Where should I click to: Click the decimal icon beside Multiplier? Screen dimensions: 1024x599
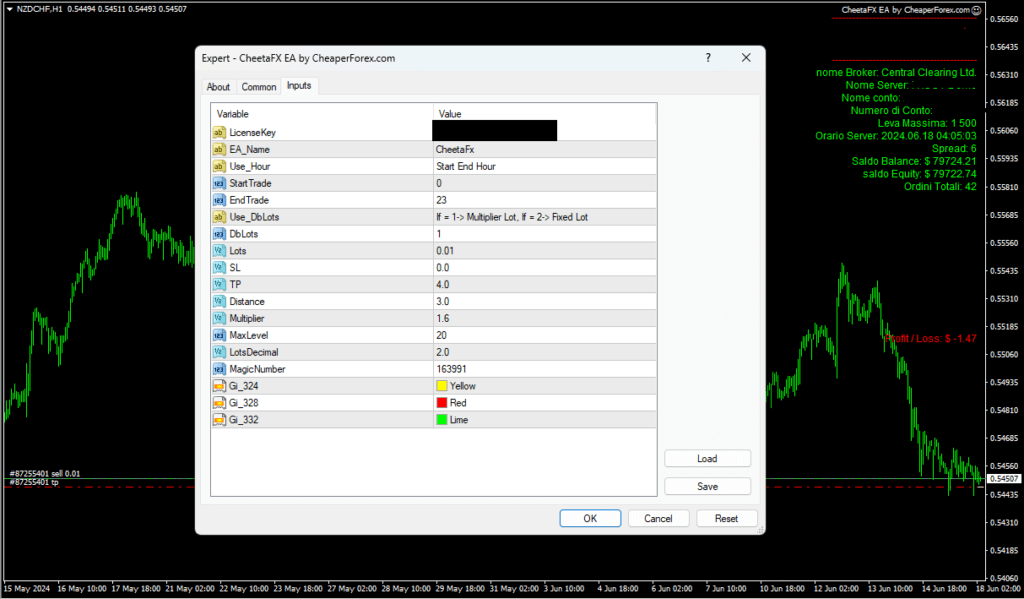point(219,318)
